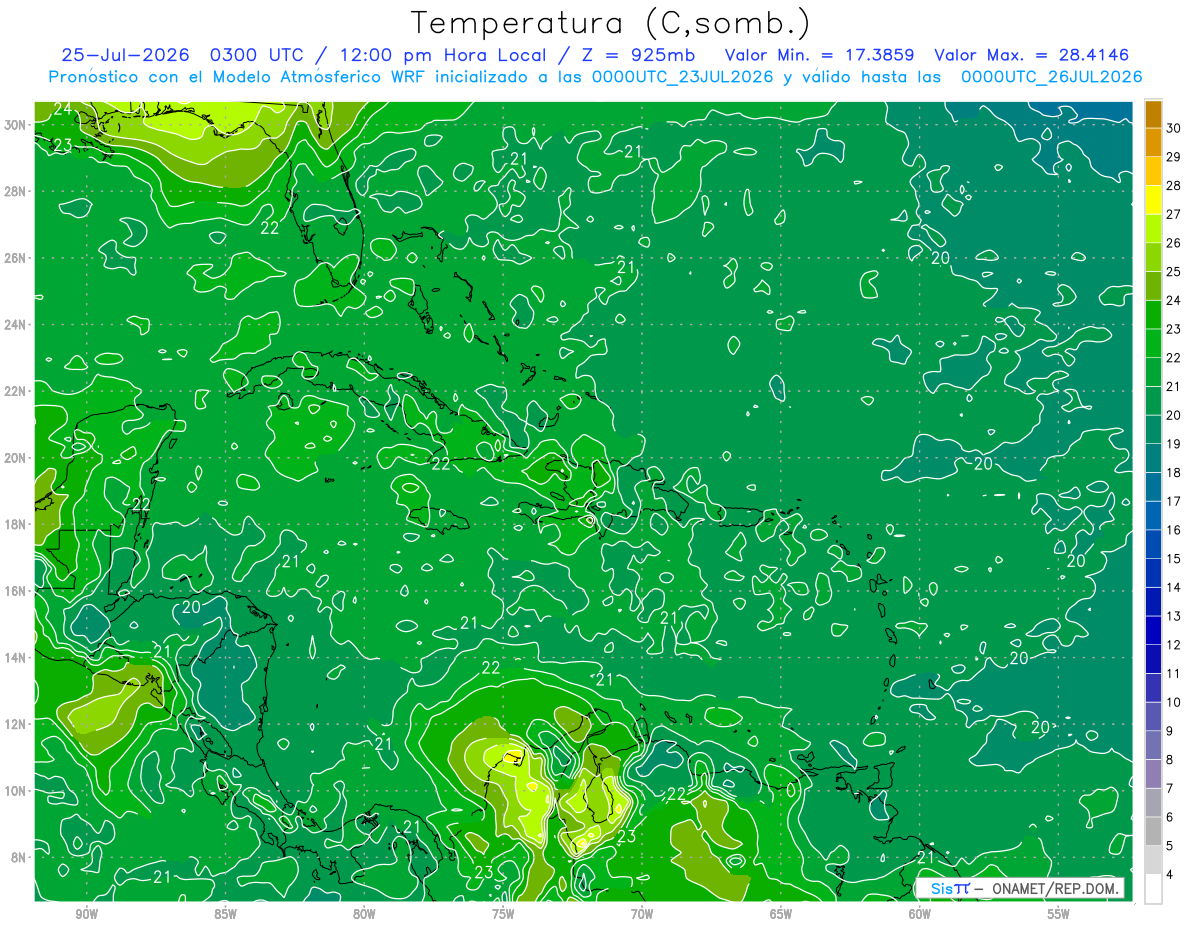The height and width of the screenshot is (927, 1200).
Task: Click the 55W longitude axis label
Action: pyautogui.click(x=1059, y=914)
